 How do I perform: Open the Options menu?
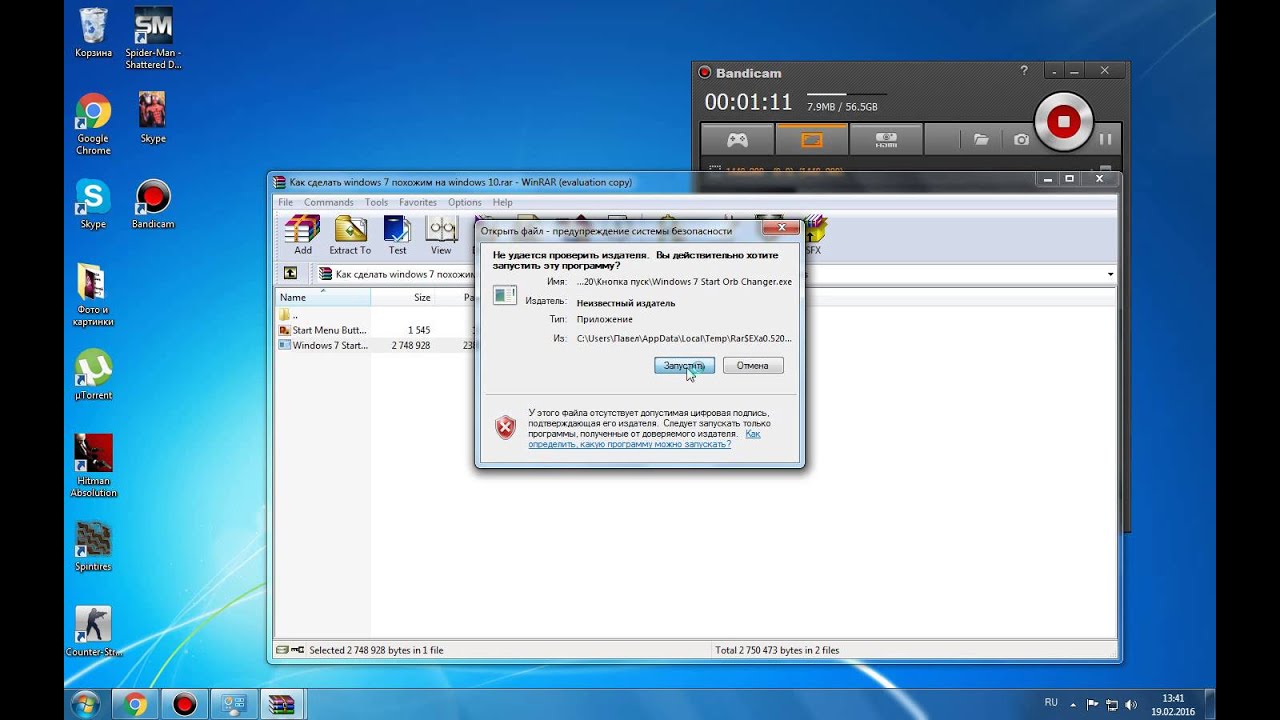465,202
